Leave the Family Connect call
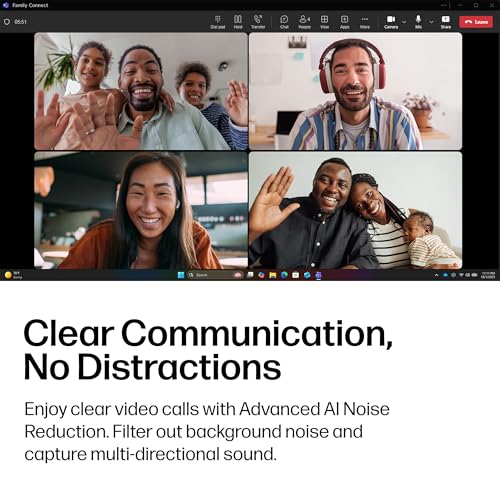This screenshot has width=500, height=500. 476,22
